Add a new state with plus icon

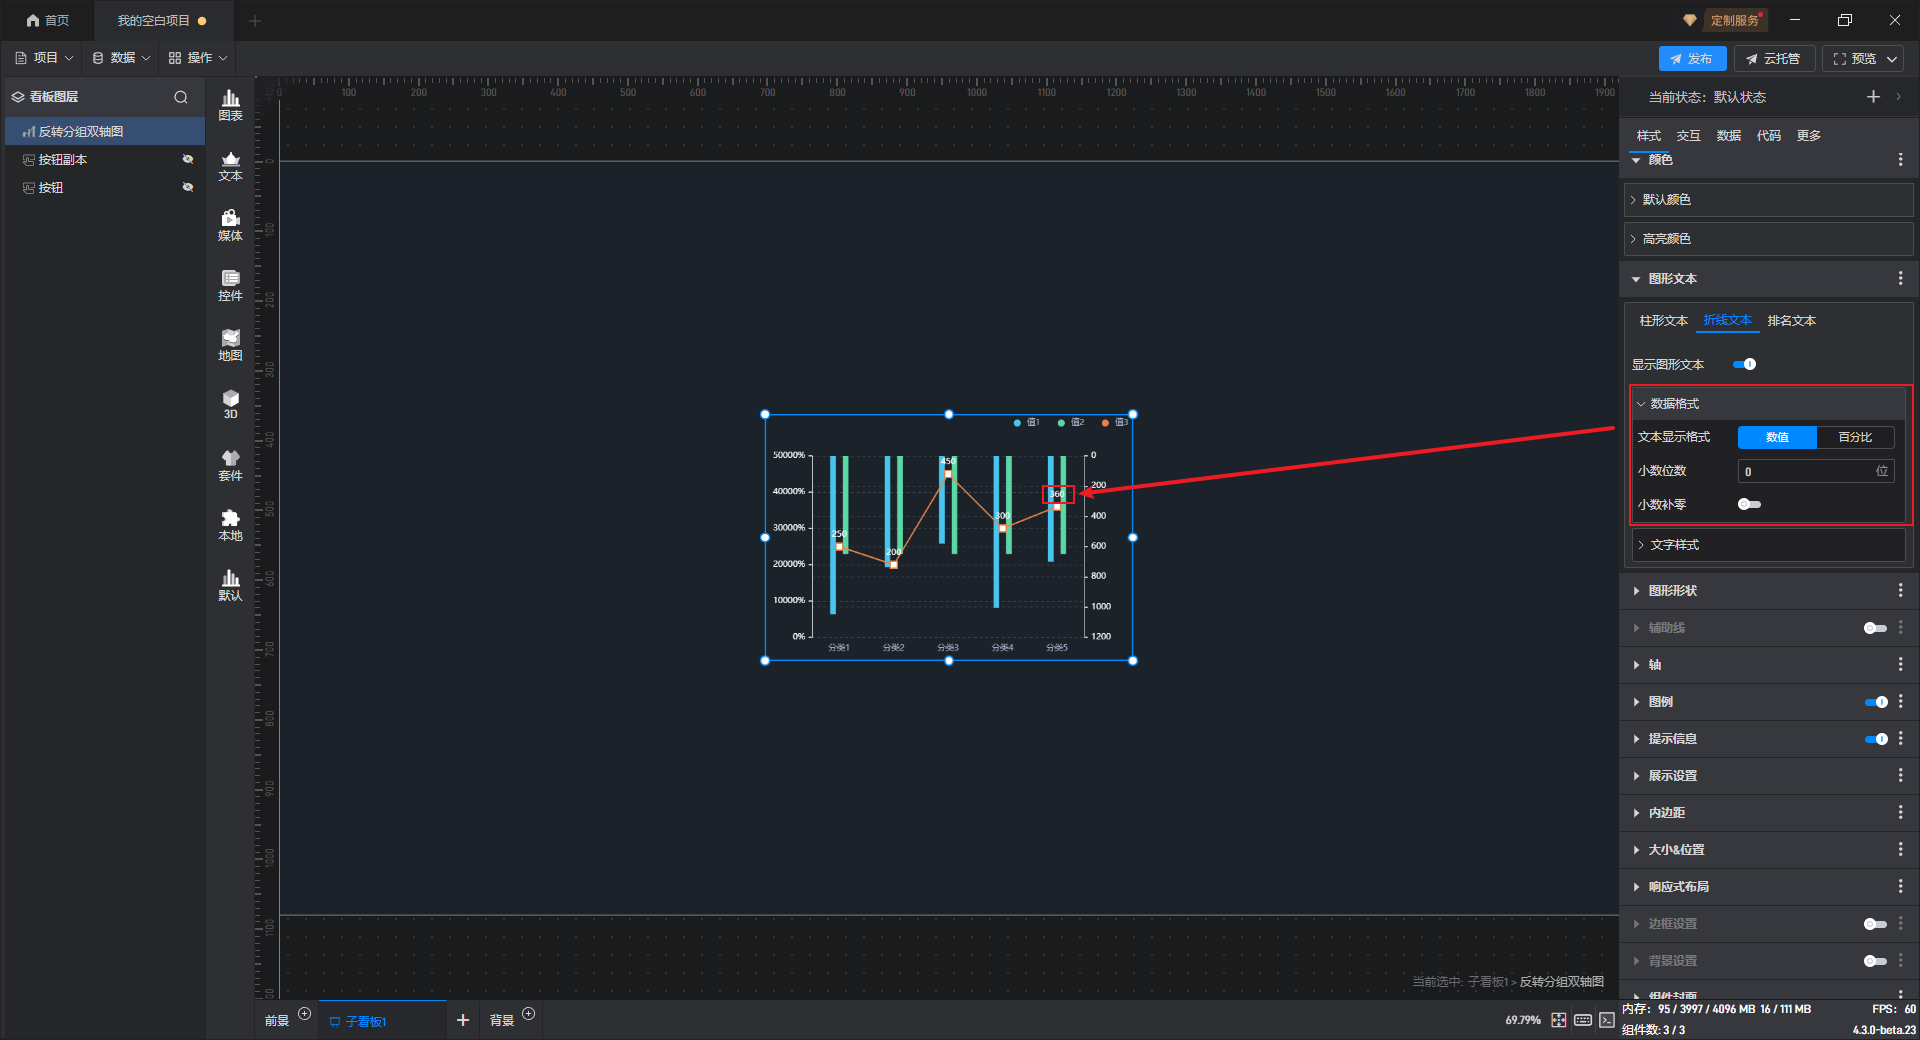1873,97
